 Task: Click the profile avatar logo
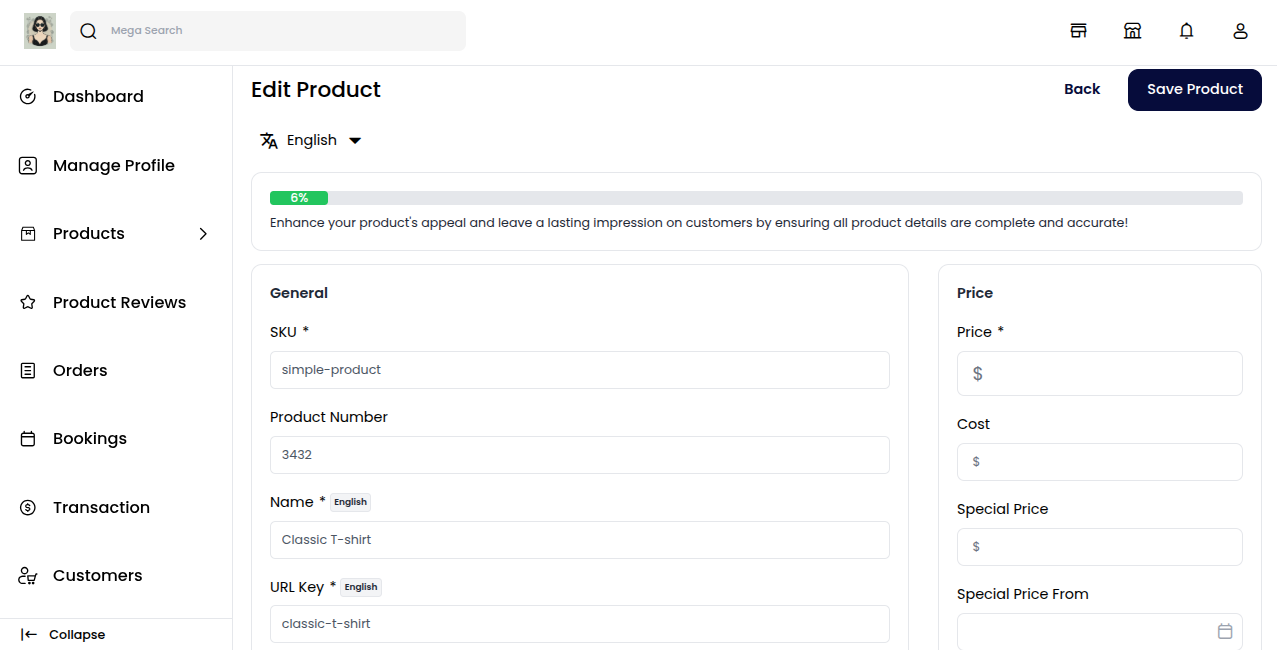[x=40, y=31]
